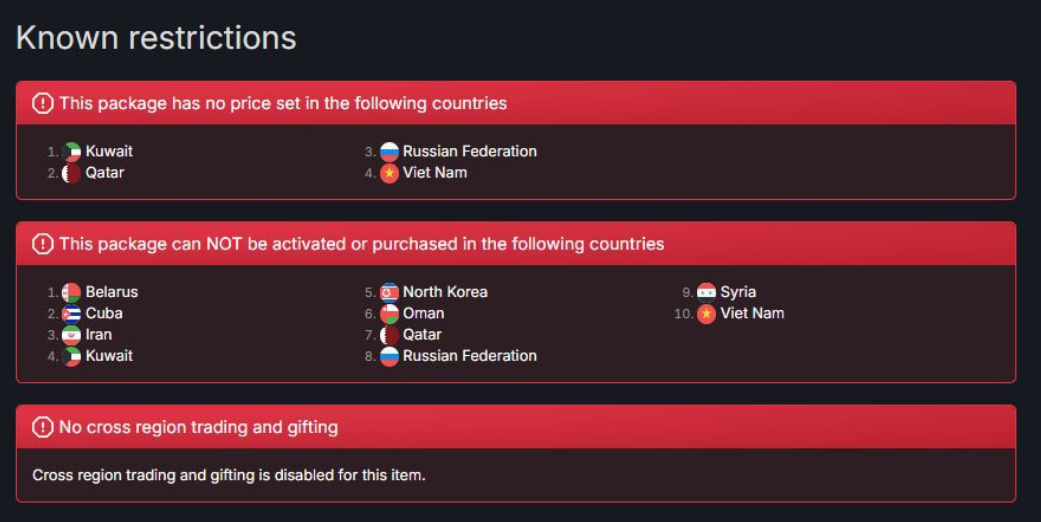Click the Iran flag icon
This screenshot has width=1041, height=522.
(72, 335)
